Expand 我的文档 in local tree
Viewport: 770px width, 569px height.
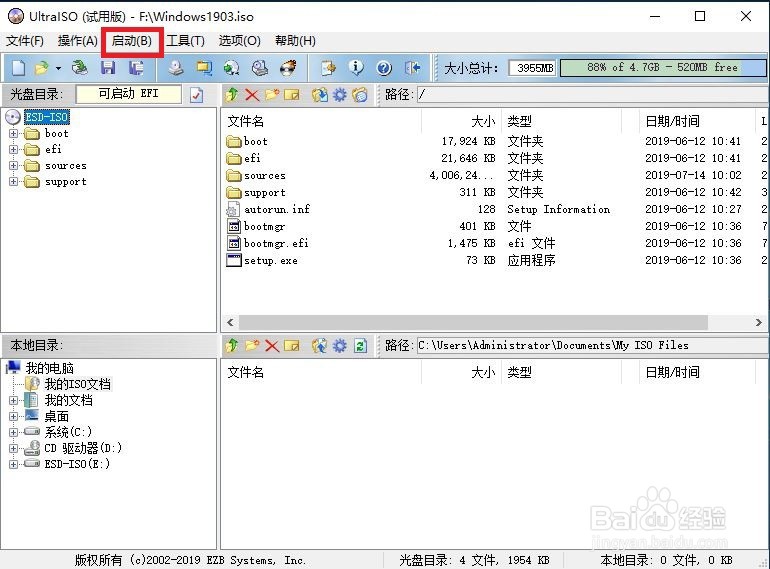13,400
